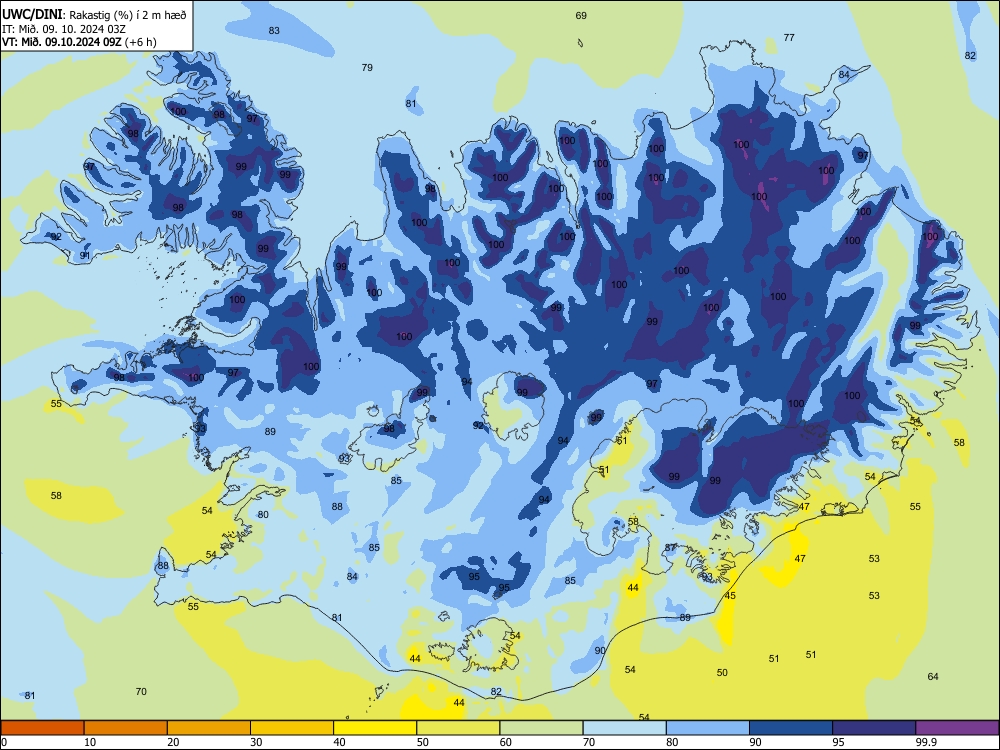Image resolution: width=1000 pixels, height=750 pixels.
Task: Click the humidity value "70" on the map
Action: 142,691
